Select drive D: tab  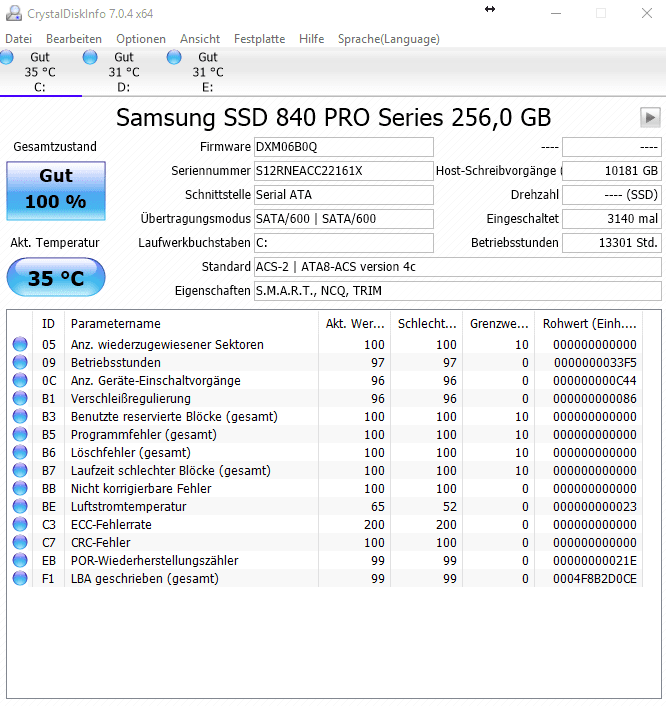point(124,72)
